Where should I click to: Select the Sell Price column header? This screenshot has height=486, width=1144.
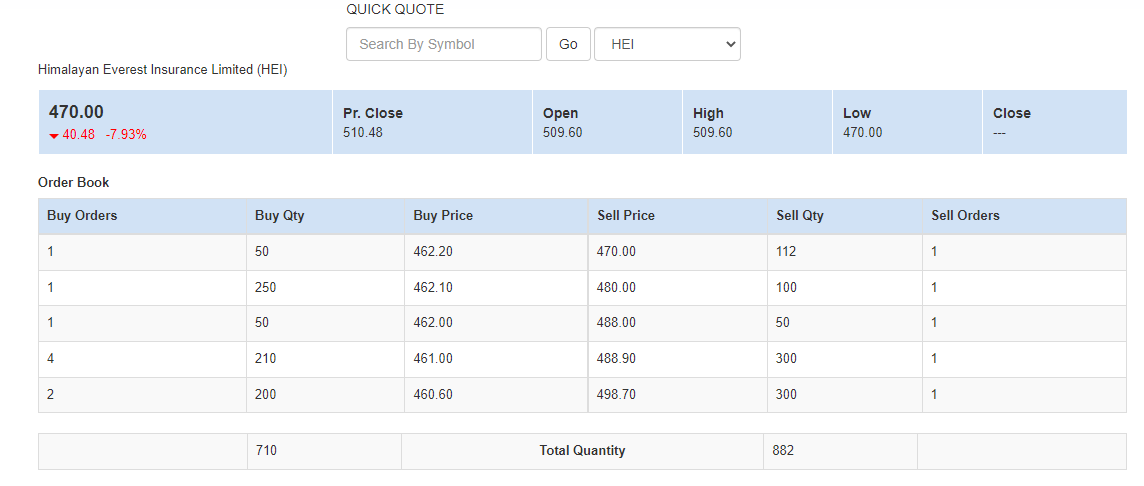tap(626, 216)
